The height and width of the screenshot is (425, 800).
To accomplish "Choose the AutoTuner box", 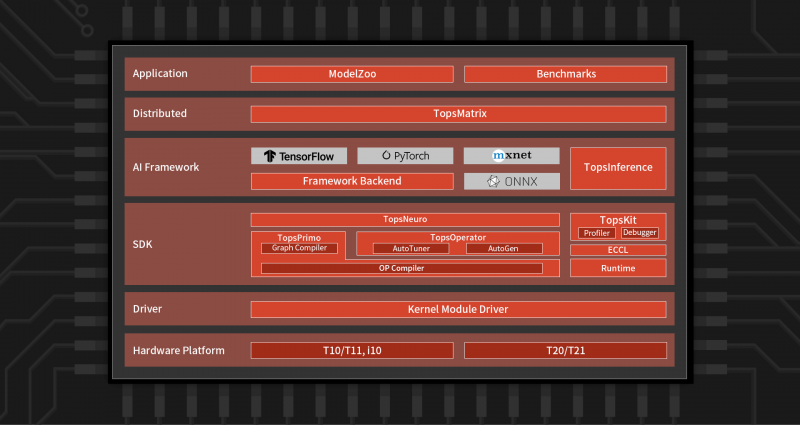I will (x=407, y=248).
